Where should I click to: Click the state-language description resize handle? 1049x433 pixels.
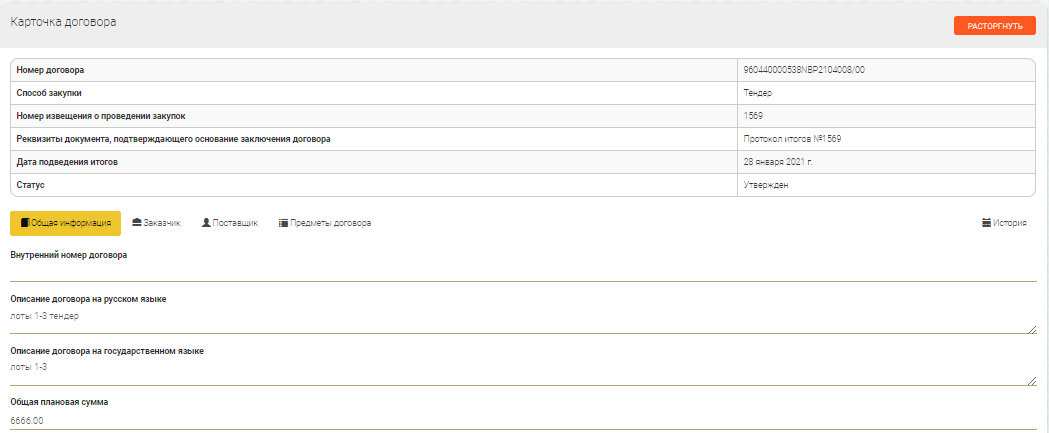[x=1032, y=381]
